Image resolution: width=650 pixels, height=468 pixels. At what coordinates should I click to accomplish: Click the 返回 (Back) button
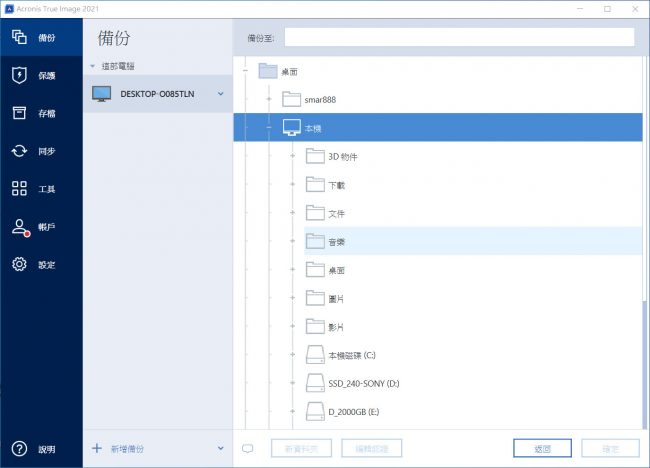[542, 448]
